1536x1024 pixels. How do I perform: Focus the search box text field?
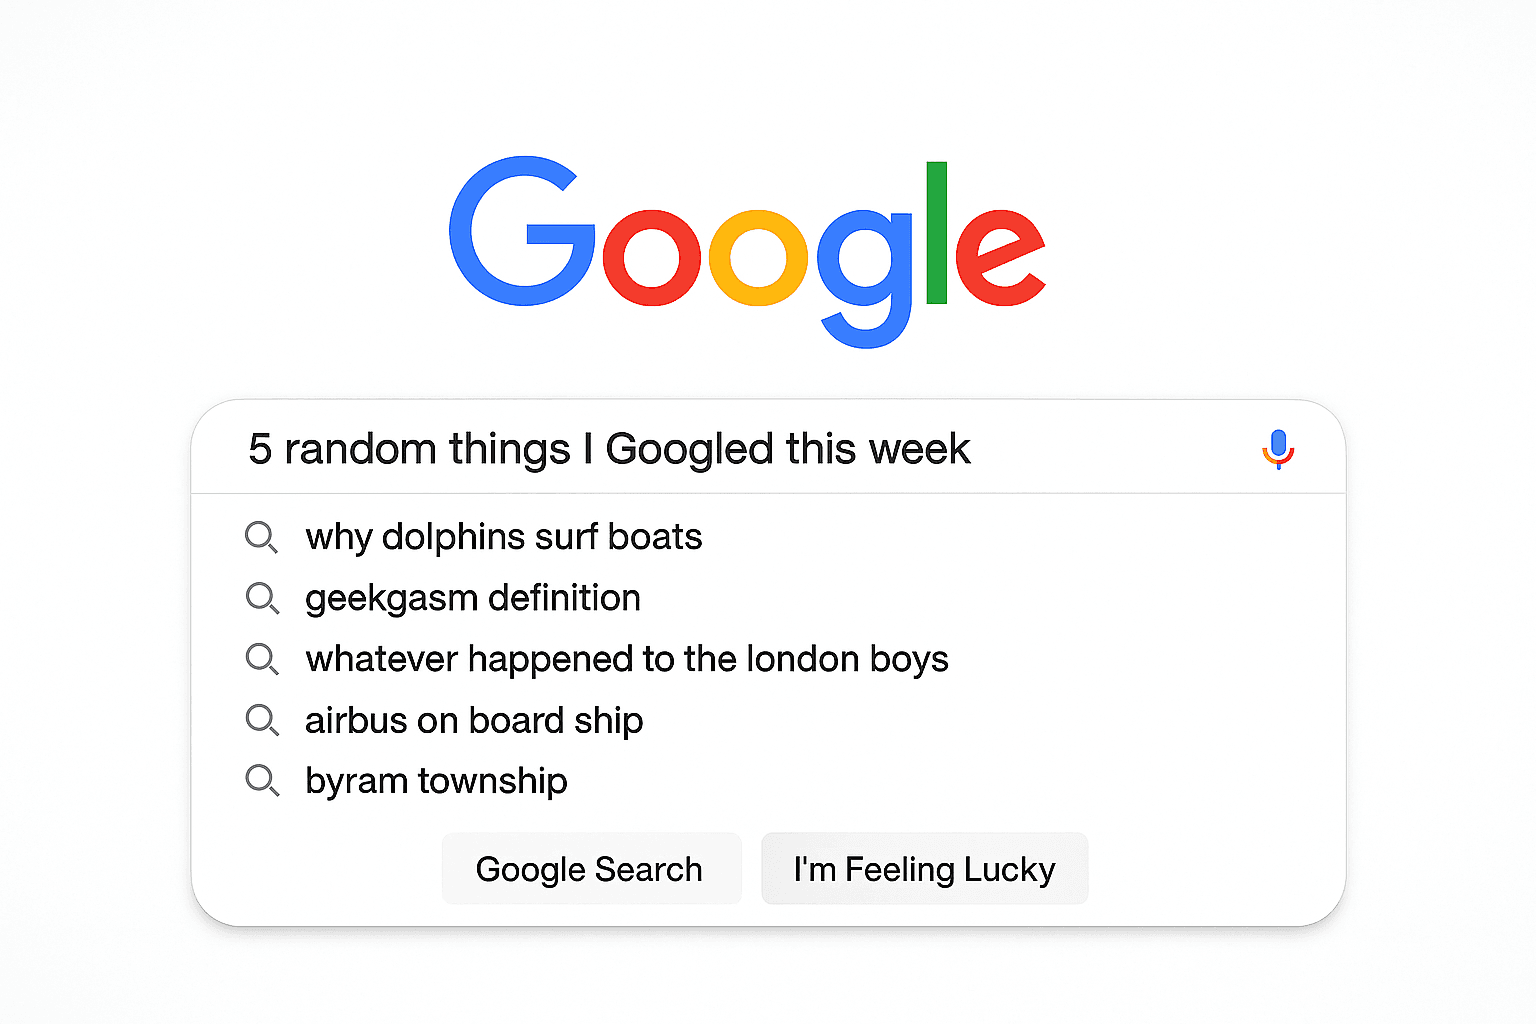point(700,449)
